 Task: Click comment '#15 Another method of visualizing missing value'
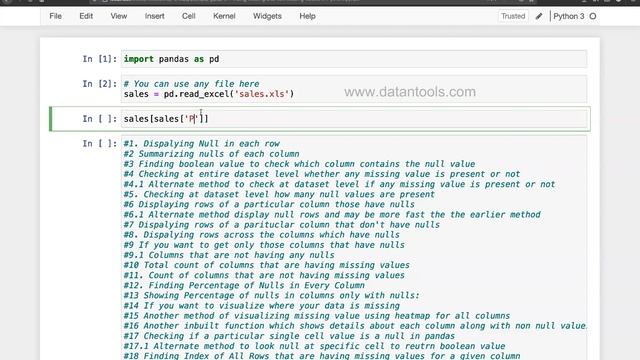(317, 316)
